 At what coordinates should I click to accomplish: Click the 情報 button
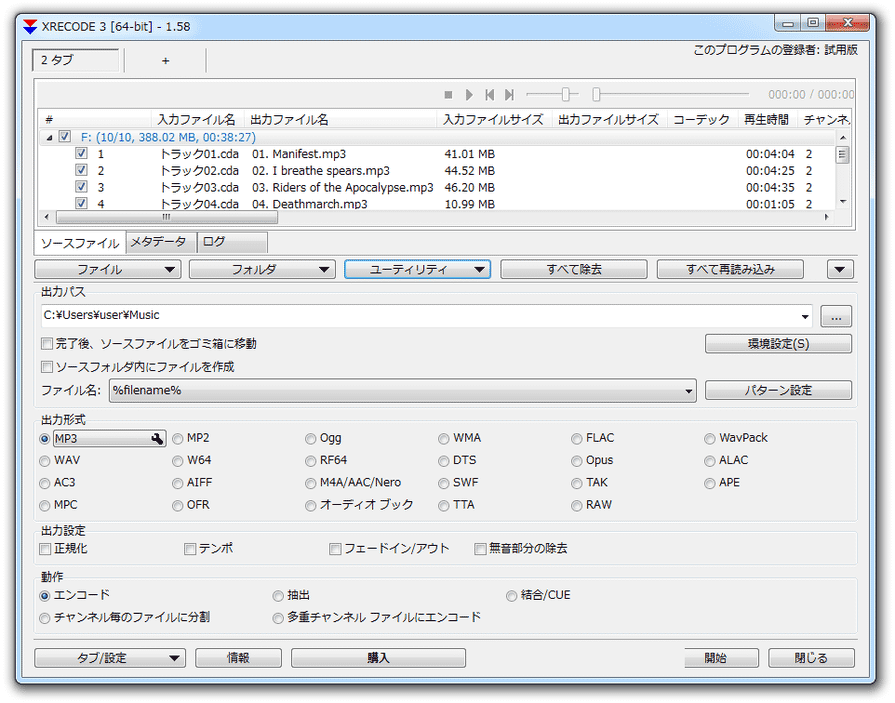click(x=238, y=658)
